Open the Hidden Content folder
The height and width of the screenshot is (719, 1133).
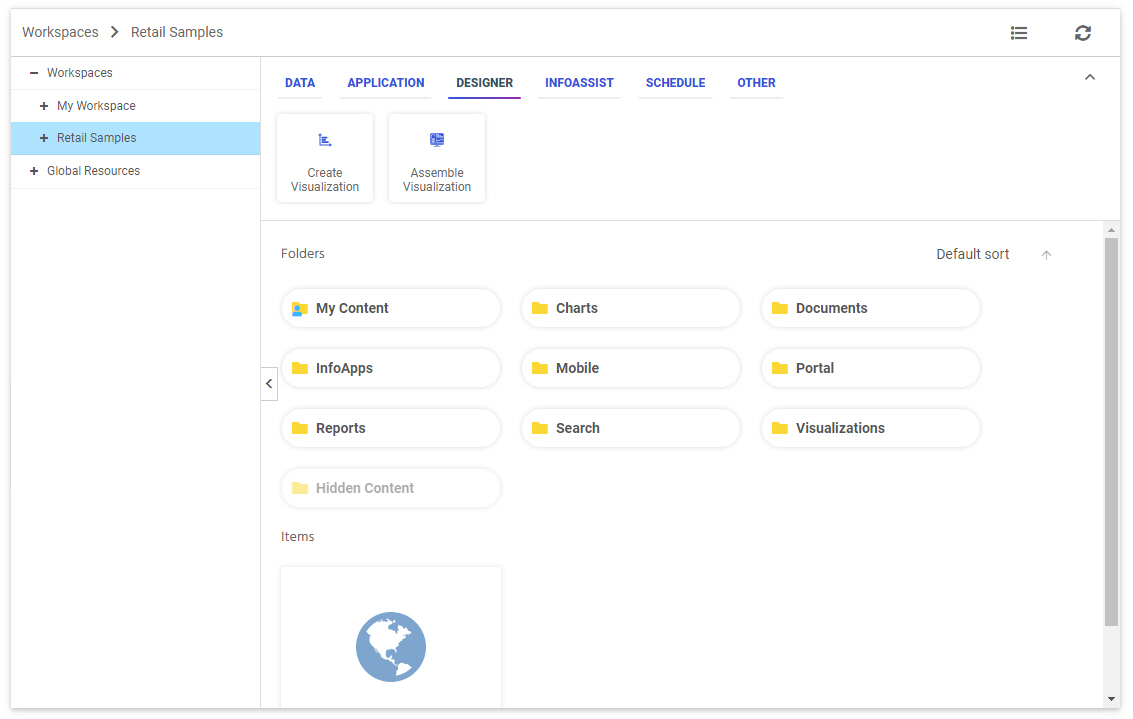tap(390, 488)
